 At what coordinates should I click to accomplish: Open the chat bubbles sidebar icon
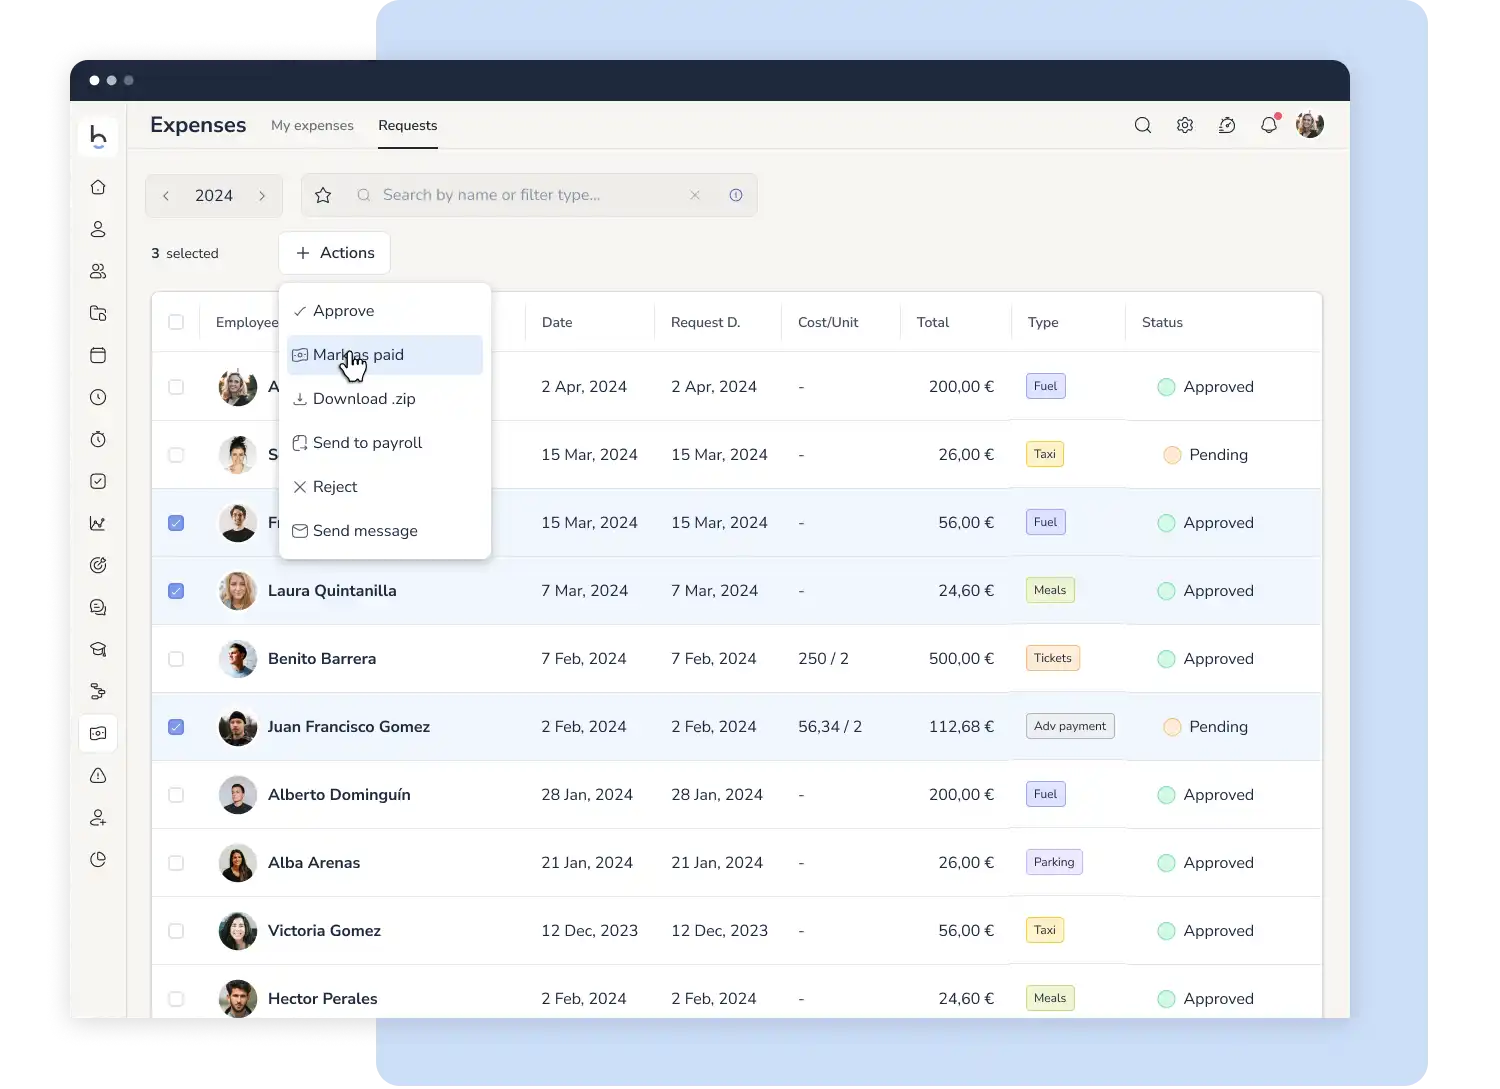coord(98,607)
